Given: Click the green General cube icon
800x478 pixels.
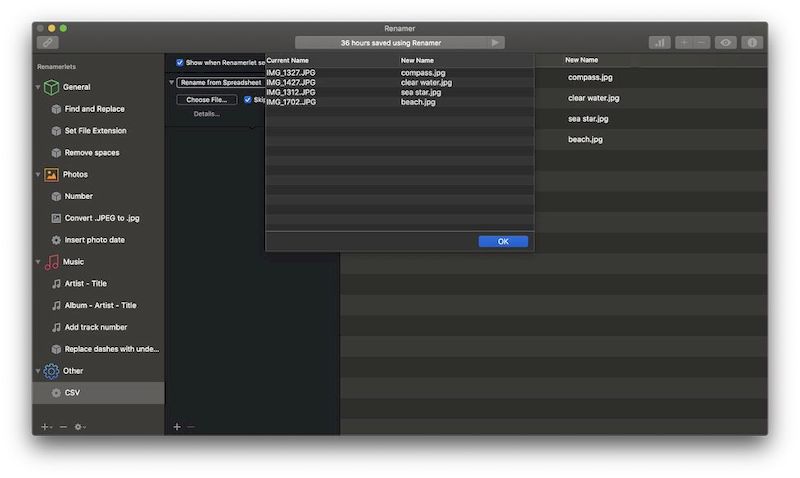Looking at the screenshot, I should [x=51, y=87].
